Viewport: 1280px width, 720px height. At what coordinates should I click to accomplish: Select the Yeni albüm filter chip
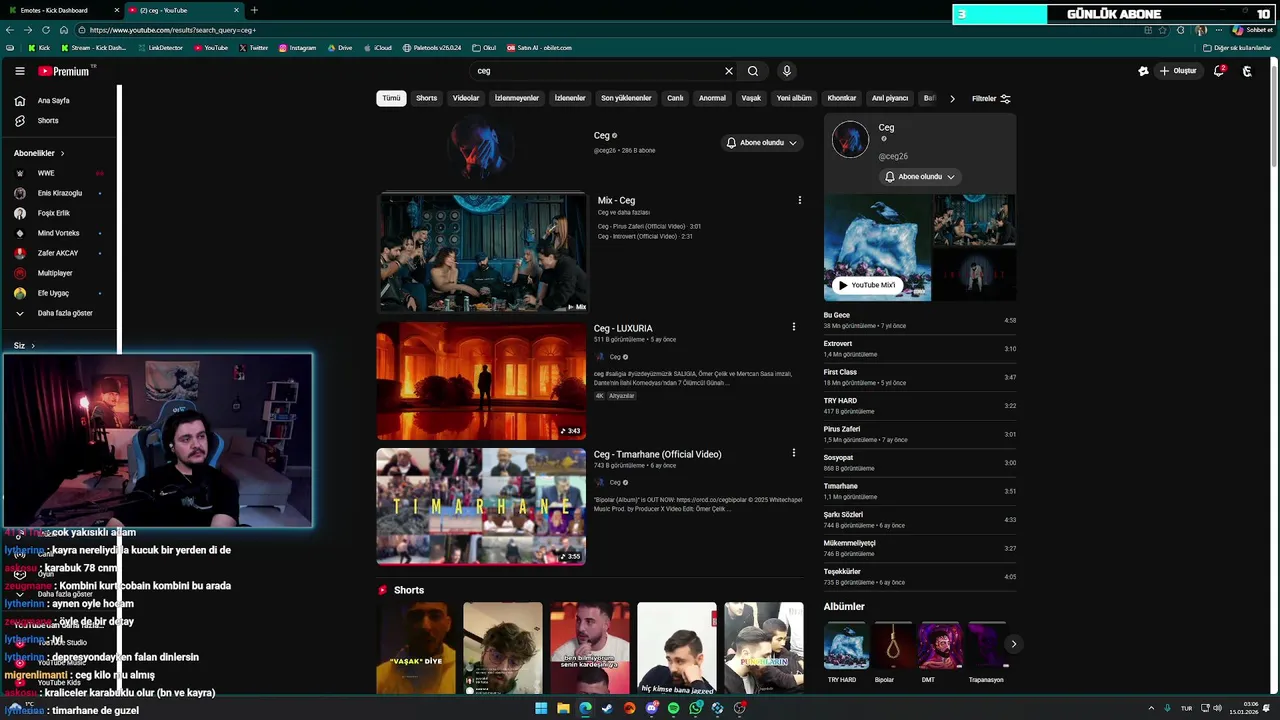click(x=794, y=98)
